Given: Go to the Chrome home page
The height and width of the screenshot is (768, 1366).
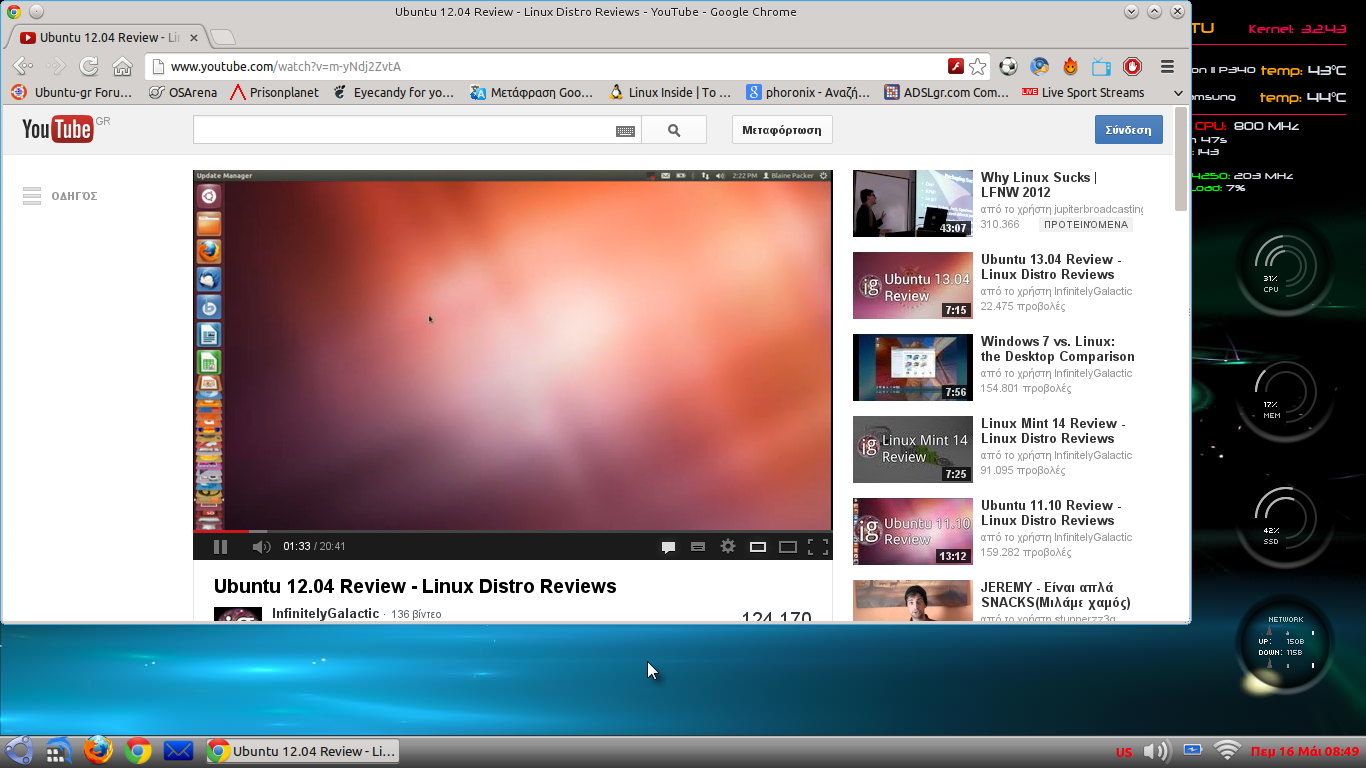Looking at the screenshot, I should tap(122, 67).
